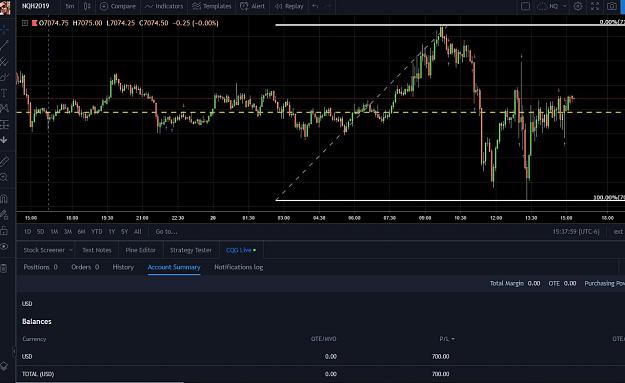This screenshot has width=625, height=383.
Task: Collapse the chart legend toggle
Action: click(x=25, y=23)
